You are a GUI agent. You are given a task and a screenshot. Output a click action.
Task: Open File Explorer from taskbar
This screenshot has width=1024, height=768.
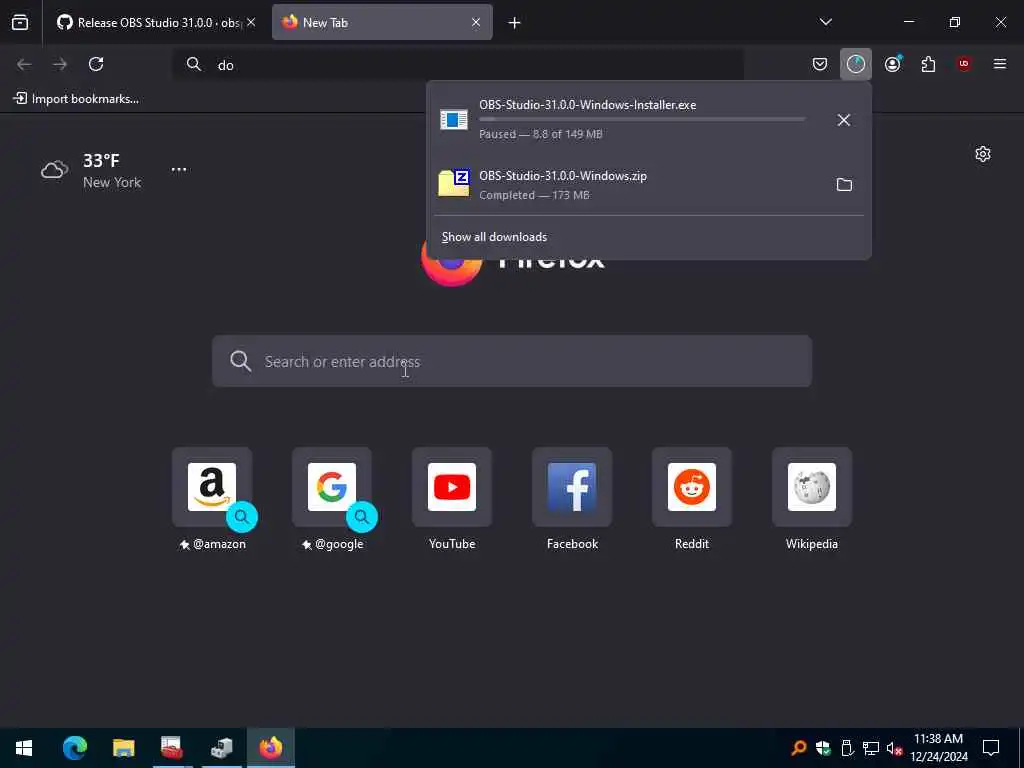pyautogui.click(x=123, y=748)
